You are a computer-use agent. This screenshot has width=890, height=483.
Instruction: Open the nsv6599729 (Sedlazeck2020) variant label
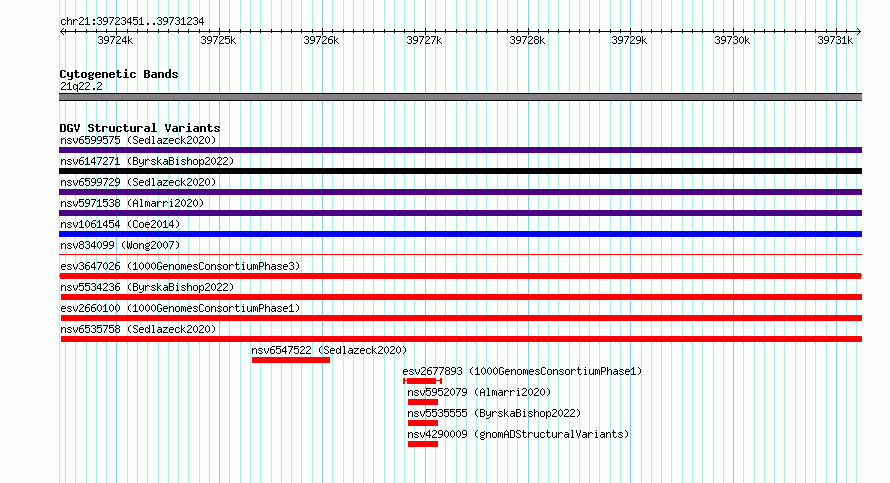click(138, 182)
